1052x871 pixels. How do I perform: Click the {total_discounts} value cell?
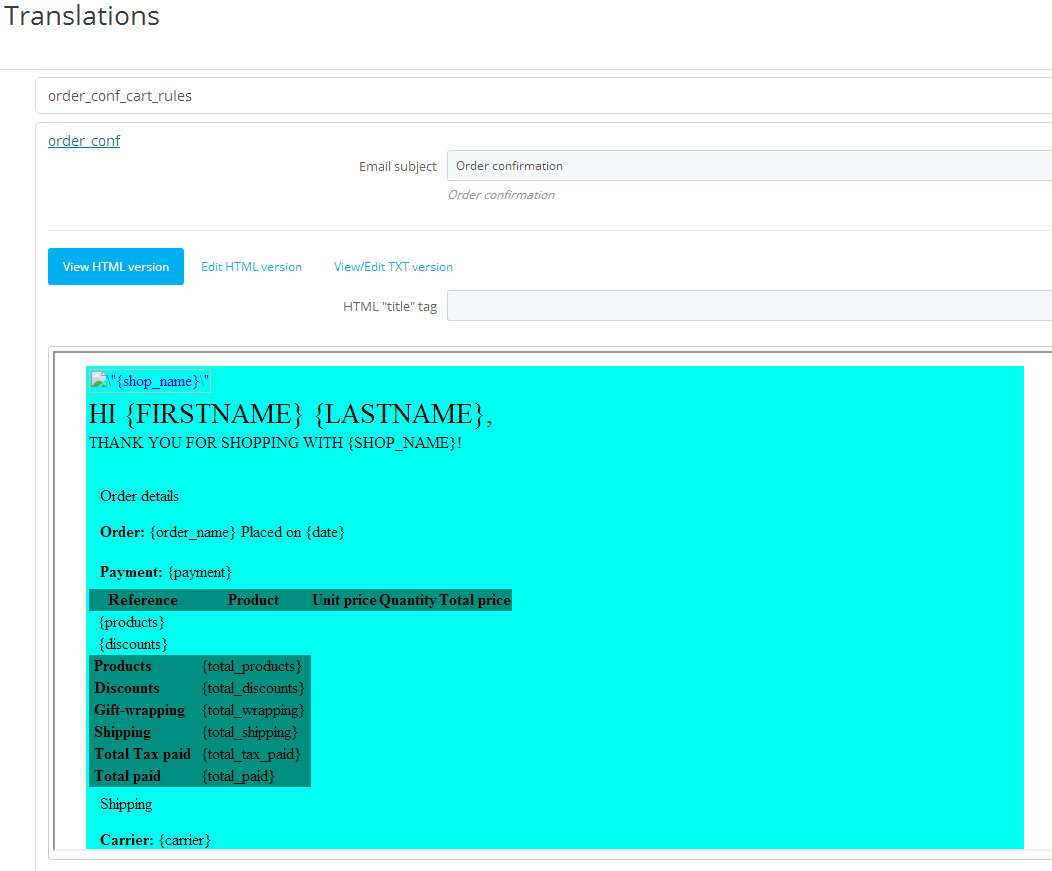pyautogui.click(x=254, y=688)
